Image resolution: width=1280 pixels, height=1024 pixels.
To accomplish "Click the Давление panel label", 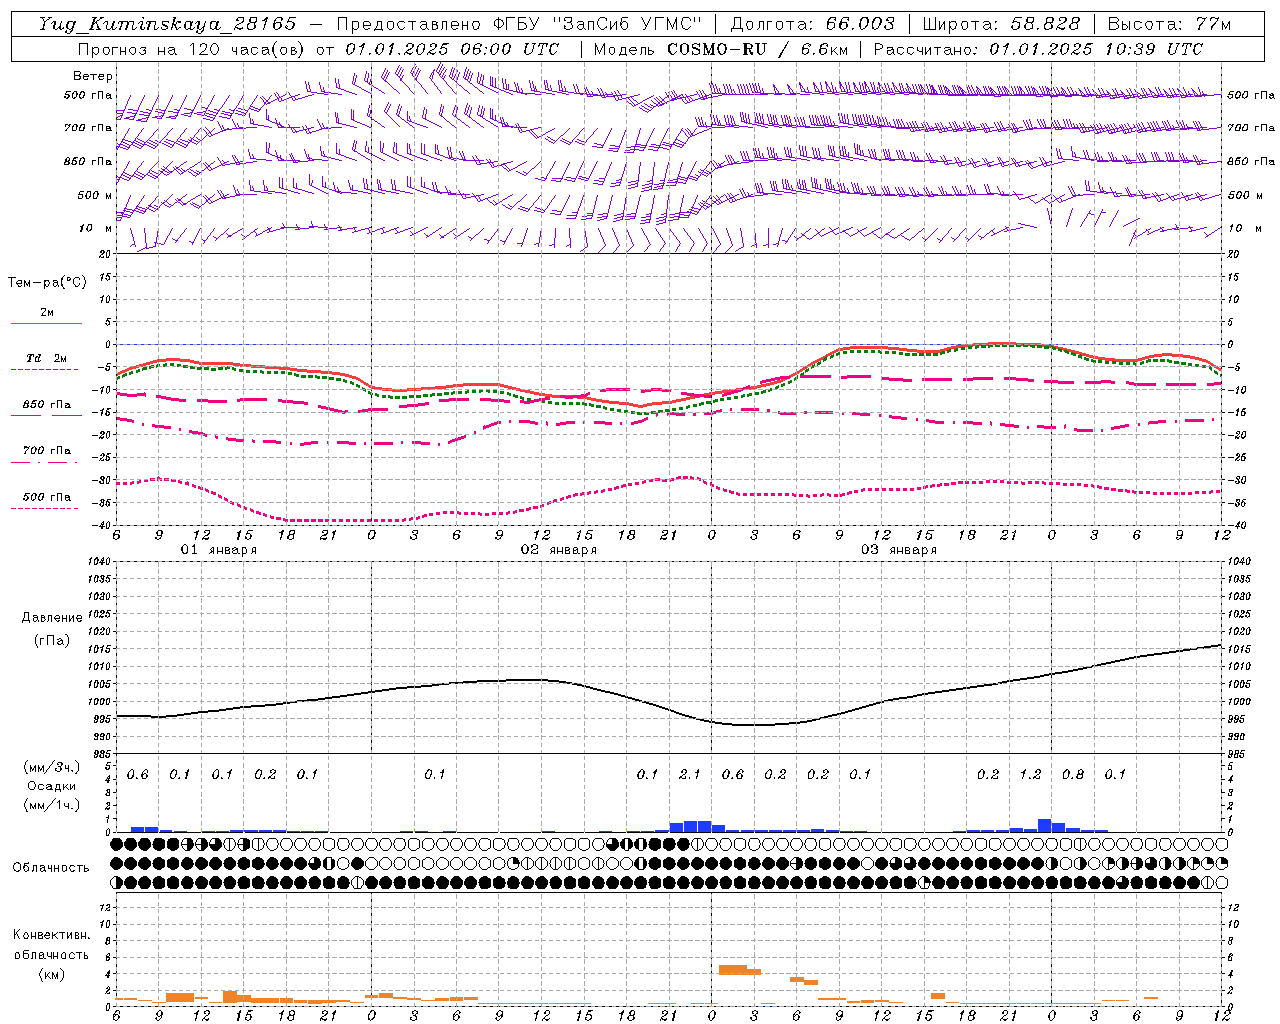I will click(52, 618).
